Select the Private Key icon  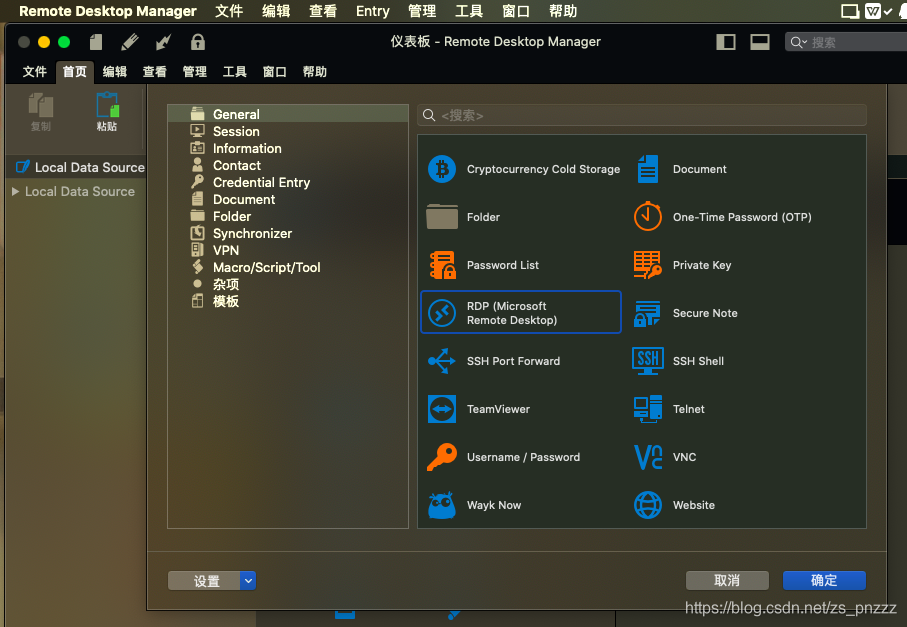coord(648,265)
